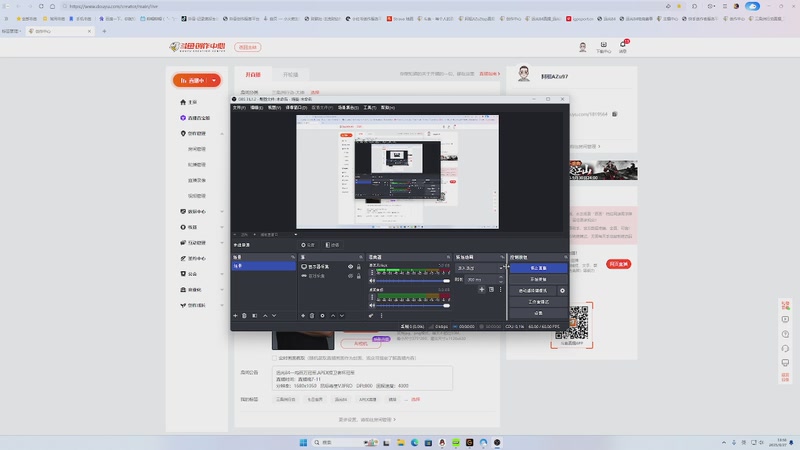Expand dropdown arrow on orange streaming button
Viewport: 800px width, 450px height.
point(214,81)
